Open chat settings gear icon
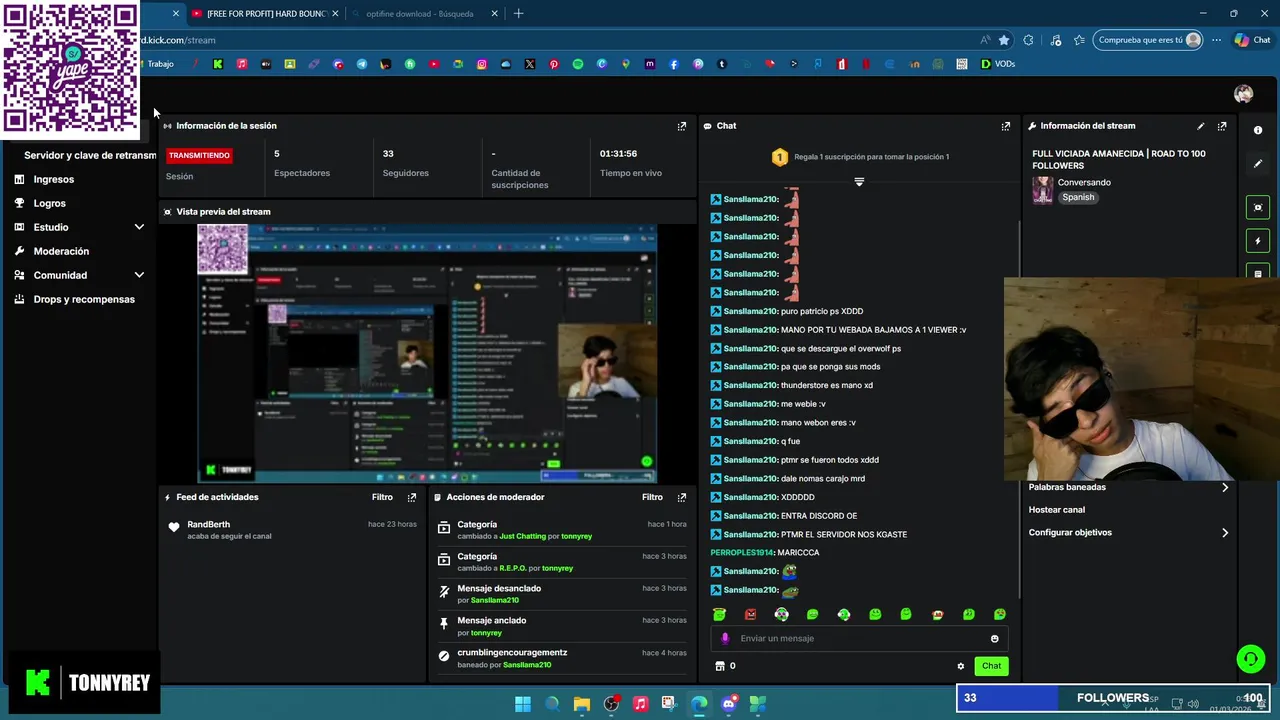The height and width of the screenshot is (720, 1280). coord(961,666)
